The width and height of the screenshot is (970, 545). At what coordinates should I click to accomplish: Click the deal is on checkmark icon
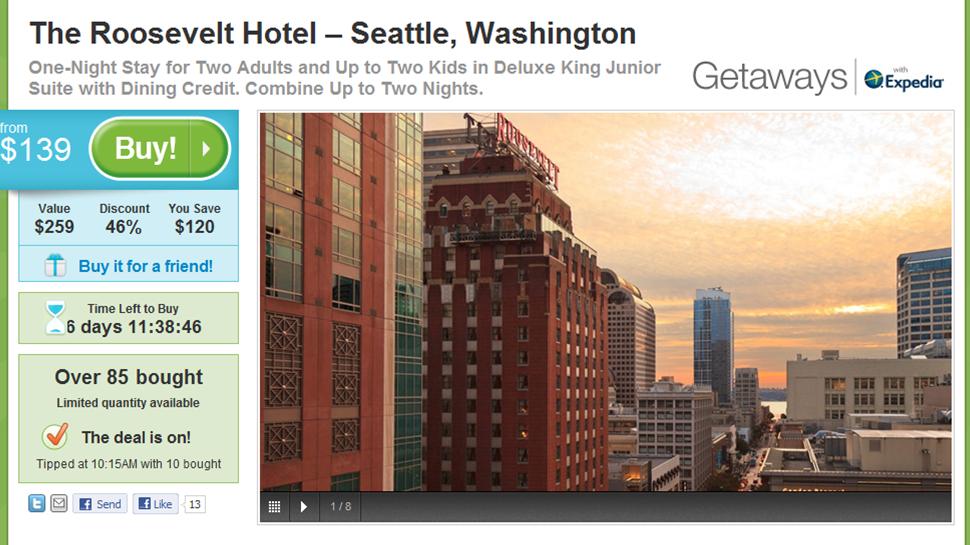click(55, 436)
